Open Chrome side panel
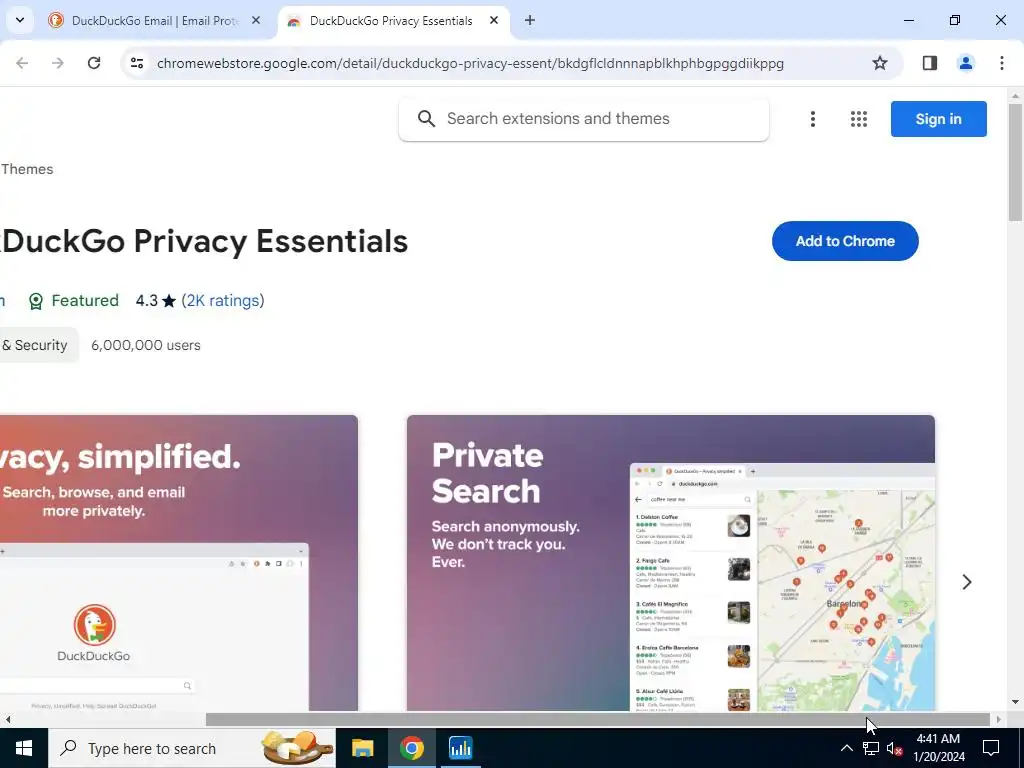The height and width of the screenshot is (768, 1024). 930,63
